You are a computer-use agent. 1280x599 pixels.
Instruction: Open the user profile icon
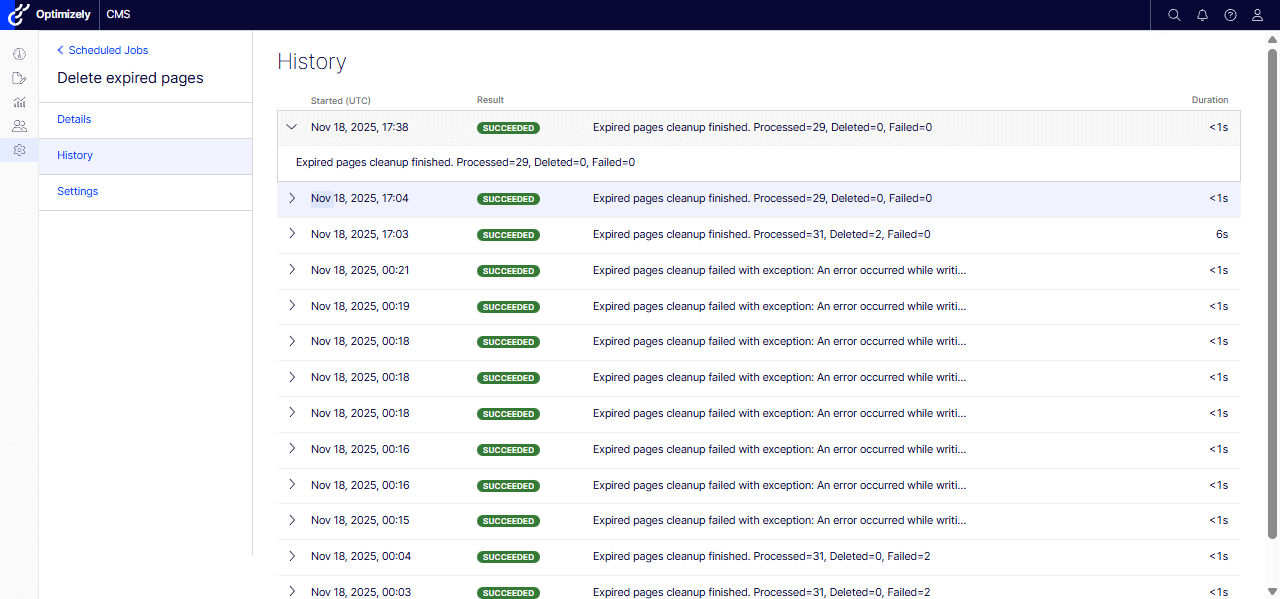pyautogui.click(x=1257, y=14)
